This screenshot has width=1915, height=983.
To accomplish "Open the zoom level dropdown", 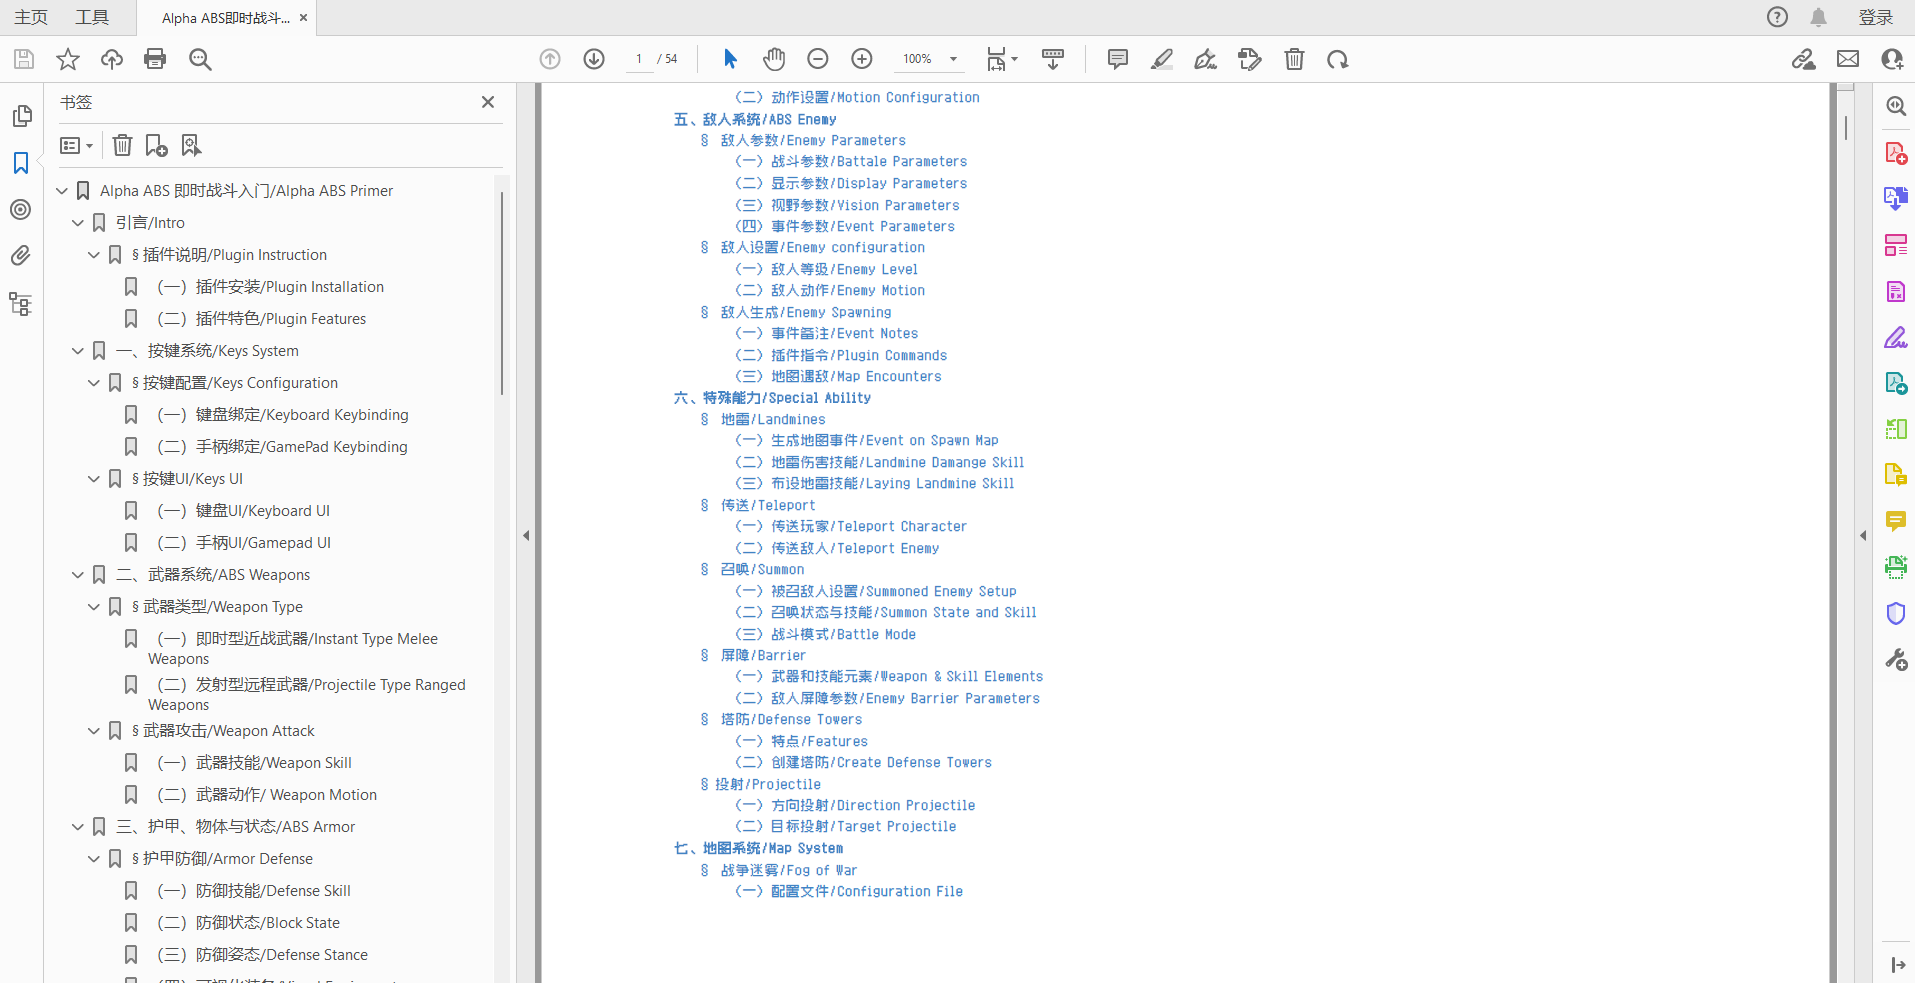I will (953, 59).
